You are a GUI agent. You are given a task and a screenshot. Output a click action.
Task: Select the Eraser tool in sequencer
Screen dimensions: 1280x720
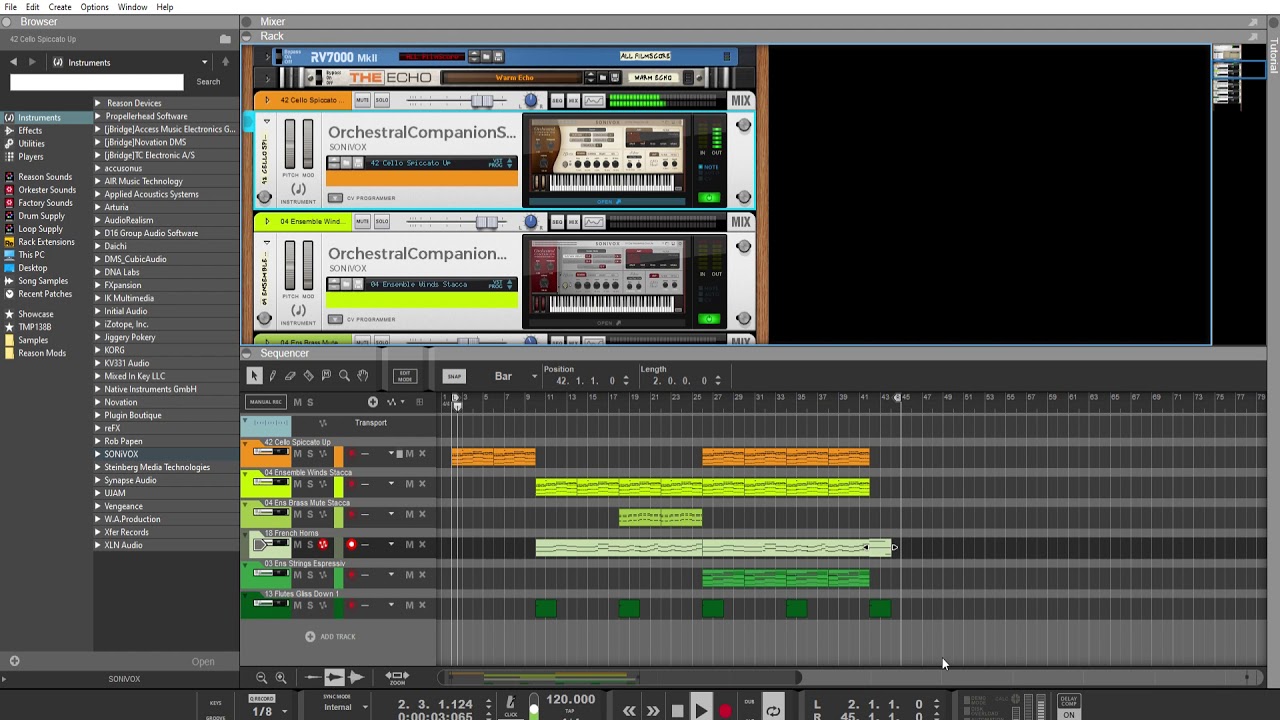[x=290, y=376]
